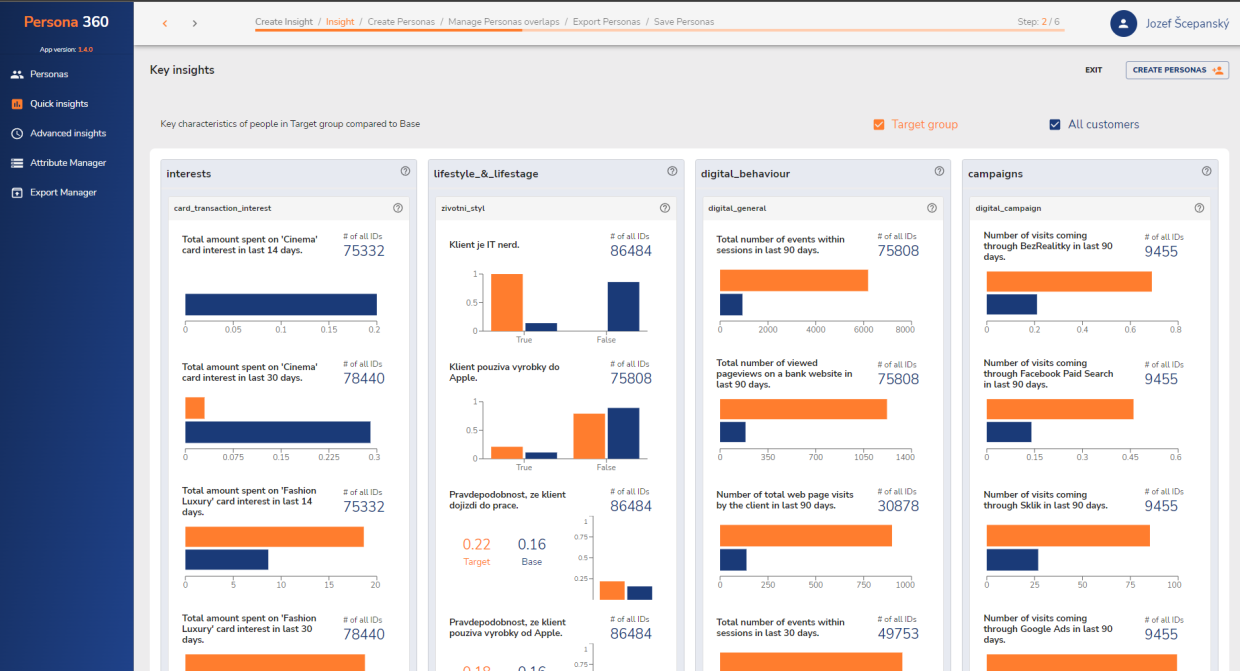Open Attribute Manager in the sidebar
The image size is (1240, 671).
pos(66,163)
